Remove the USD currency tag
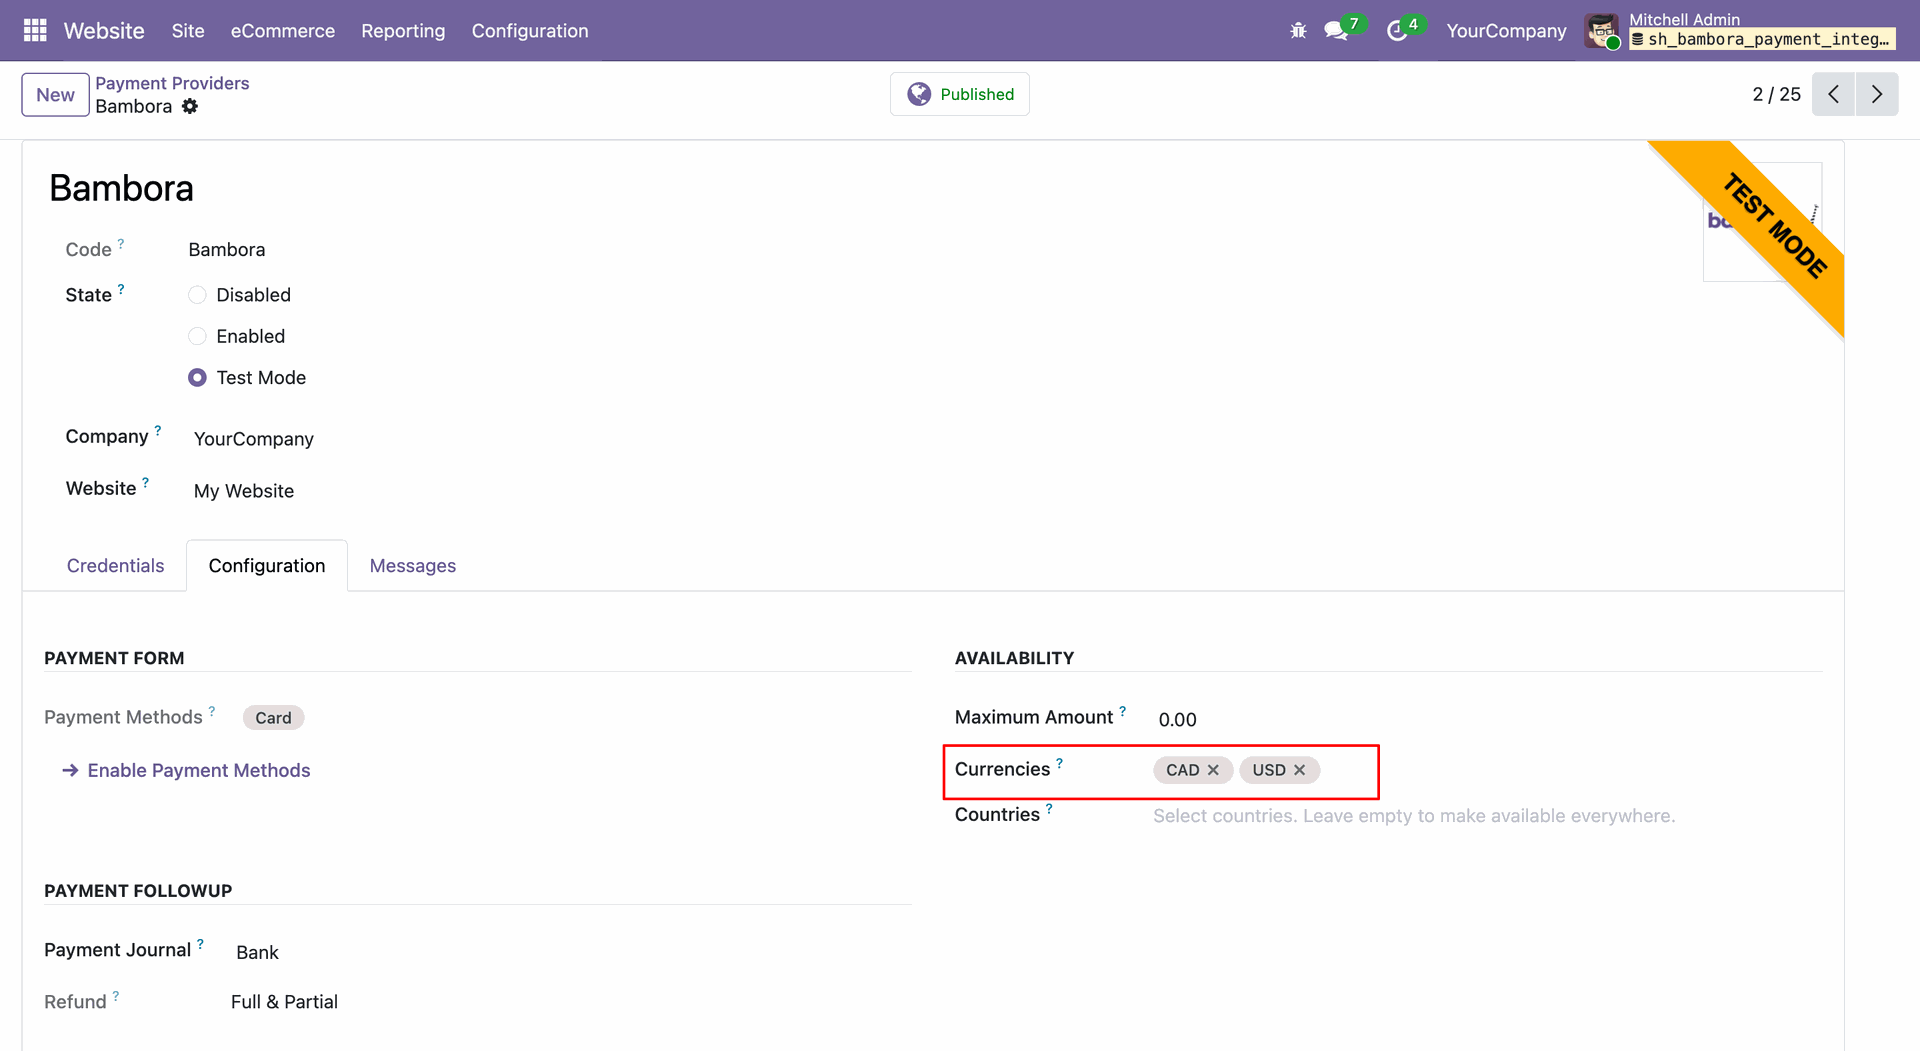Viewport: 1920px width, 1051px height. [1299, 770]
